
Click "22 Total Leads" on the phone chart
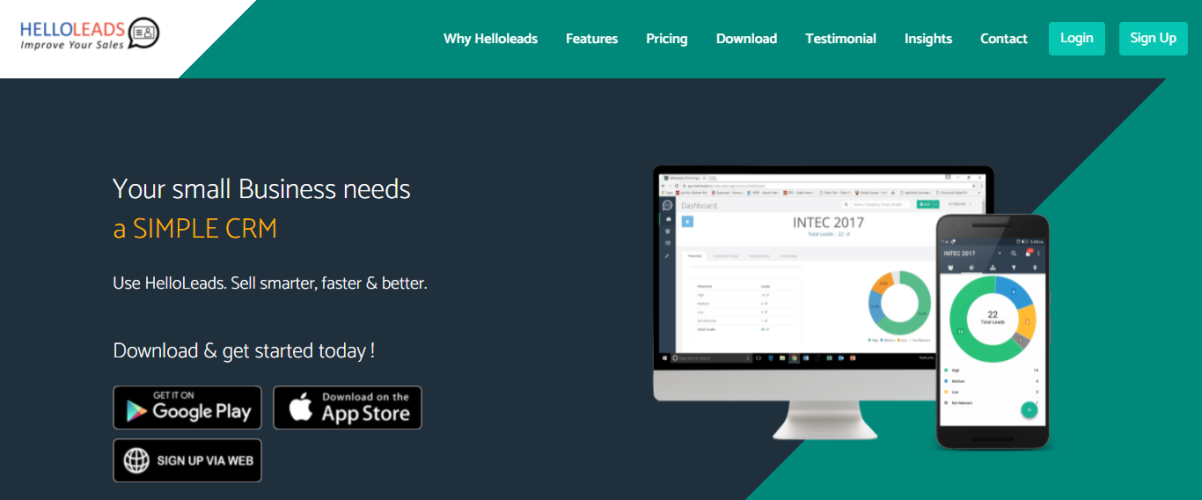pos(992,317)
